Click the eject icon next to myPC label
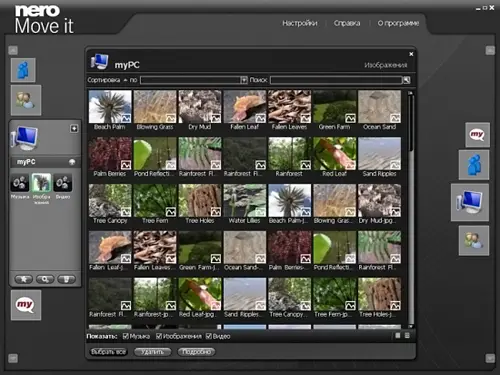 72,162
